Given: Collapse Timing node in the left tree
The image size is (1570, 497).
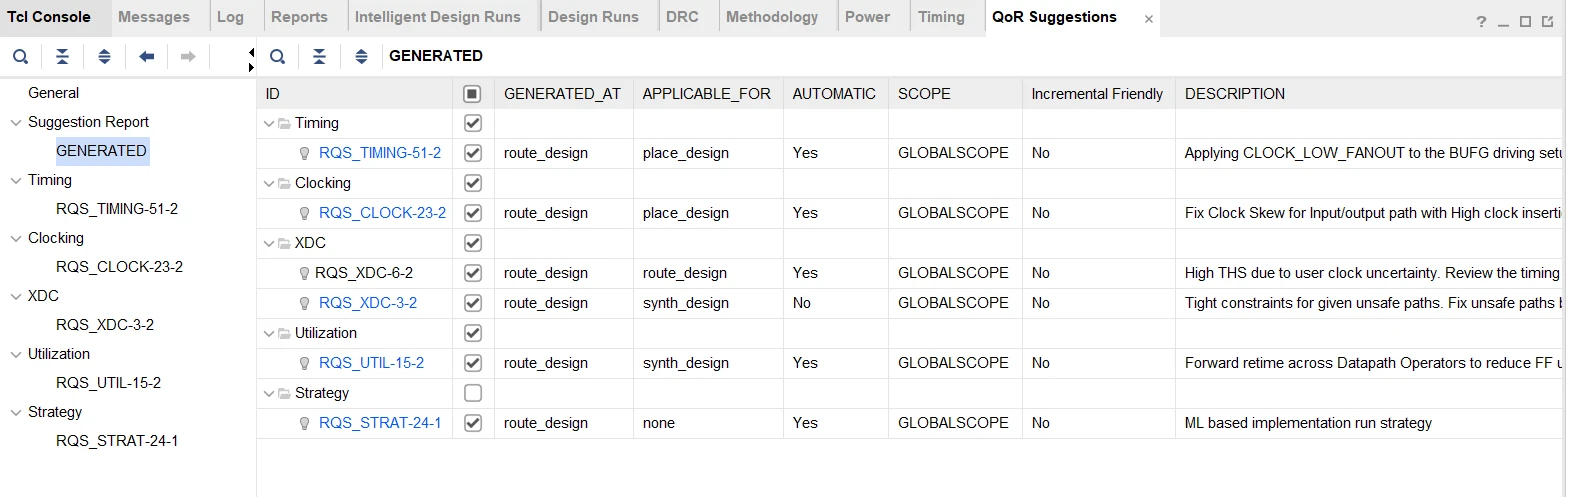Looking at the screenshot, I should pos(15,180).
